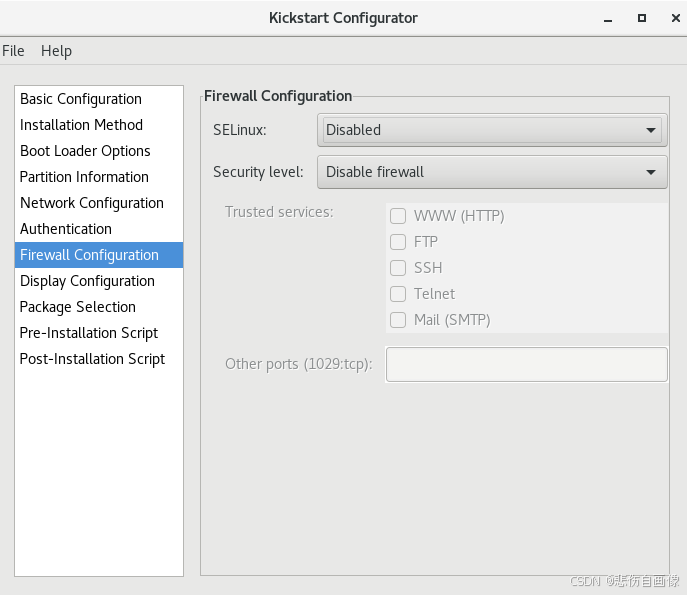
Task: Expand the Security level dropdown
Action: pyautogui.click(x=492, y=172)
